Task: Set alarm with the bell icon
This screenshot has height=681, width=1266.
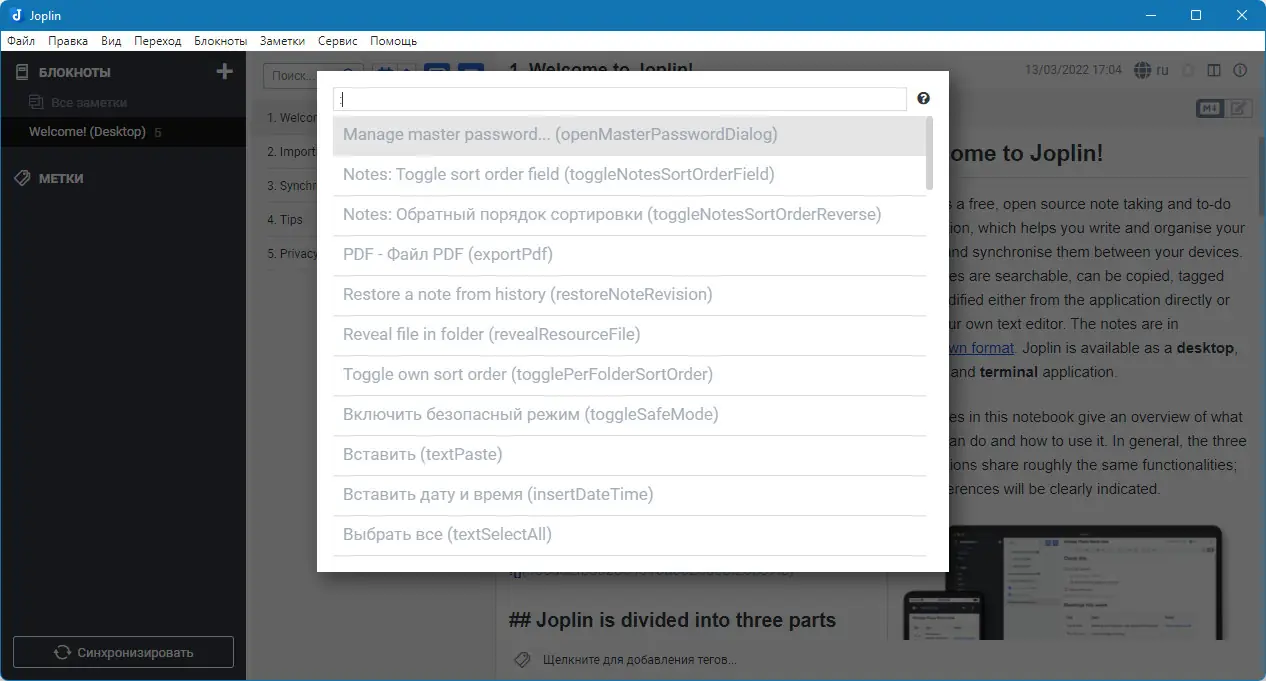Action: [1188, 71]
